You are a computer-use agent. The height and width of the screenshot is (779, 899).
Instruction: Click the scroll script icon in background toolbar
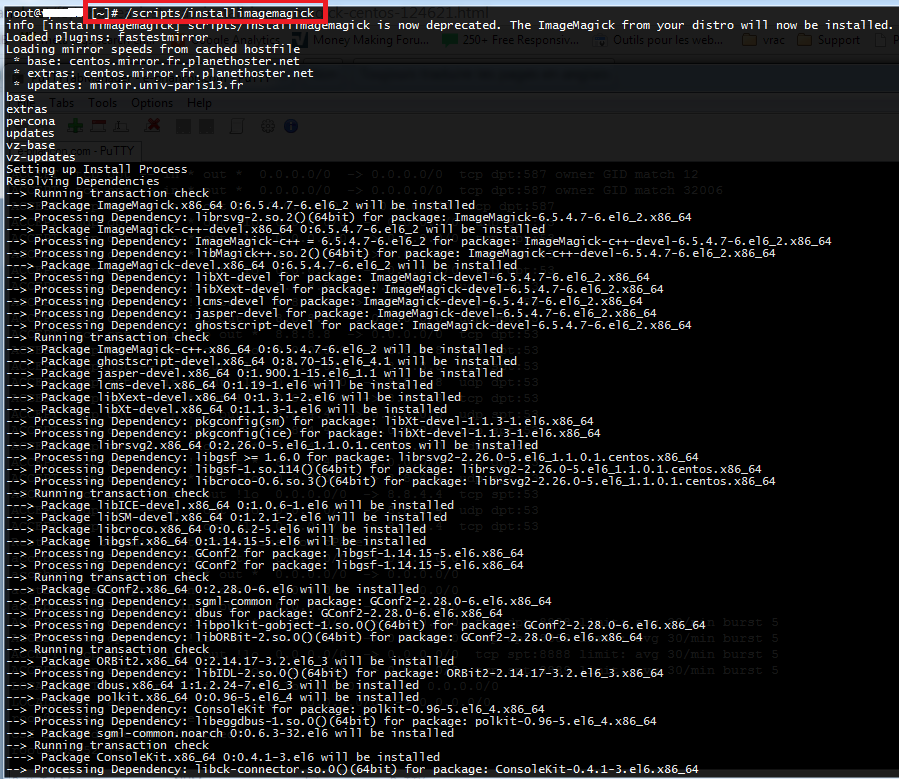point(237,126)
